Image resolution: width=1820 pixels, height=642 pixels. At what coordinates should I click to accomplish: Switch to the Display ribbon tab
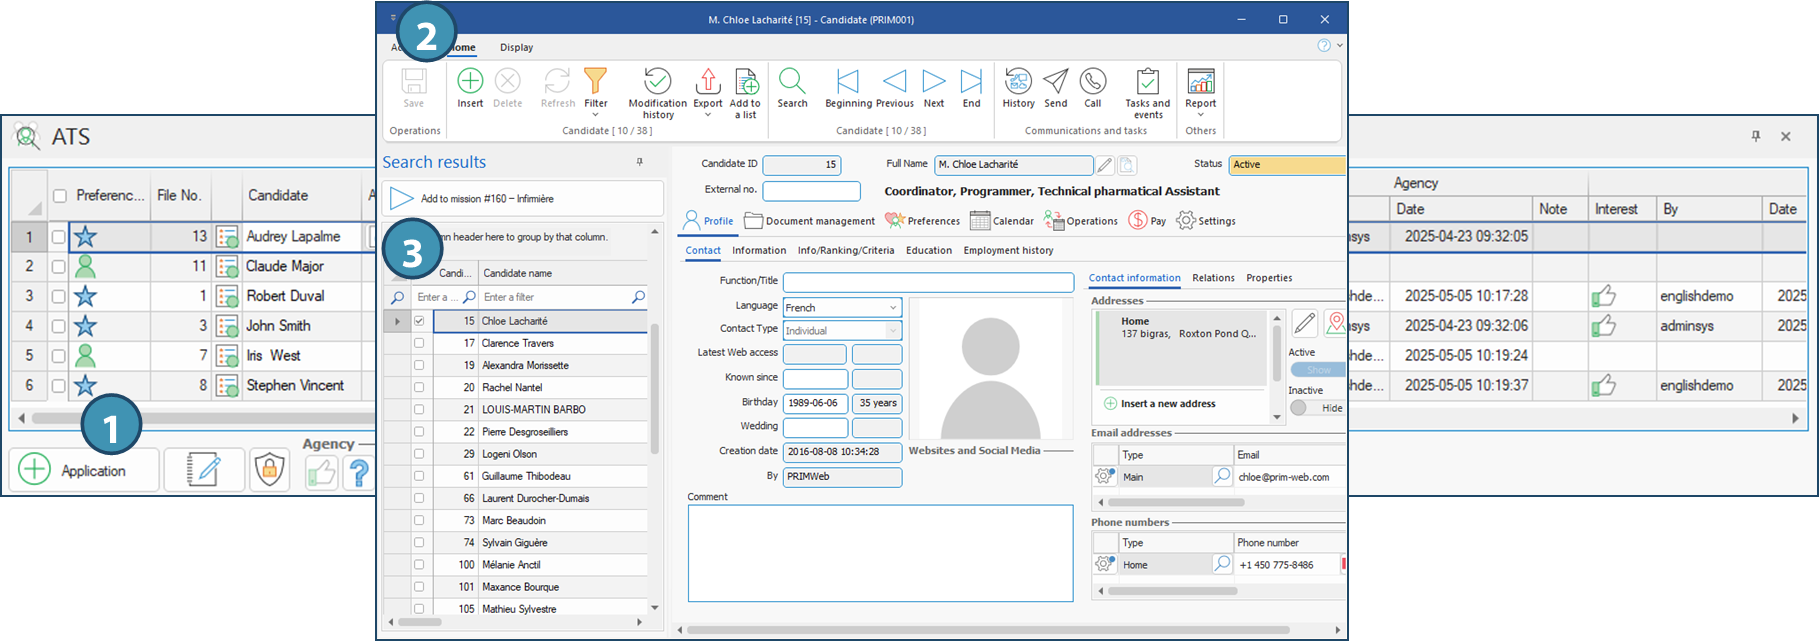(x=516, y=47)
